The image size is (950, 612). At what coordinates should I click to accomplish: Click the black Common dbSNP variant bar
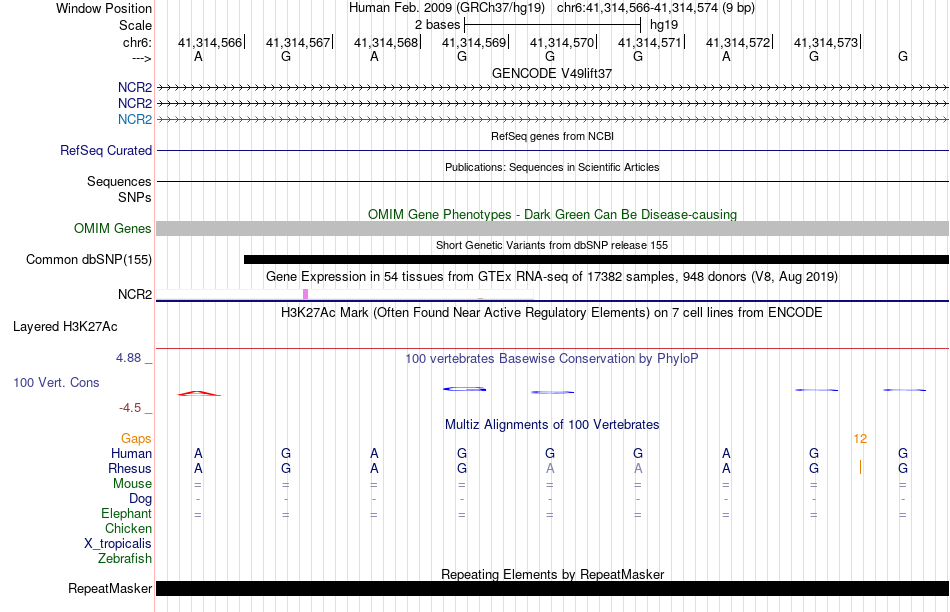596,259
